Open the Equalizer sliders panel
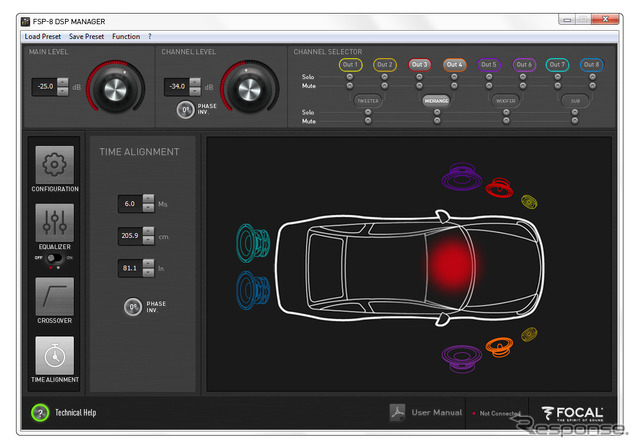Viewport: 640px width, 448px height. (53, 221)
